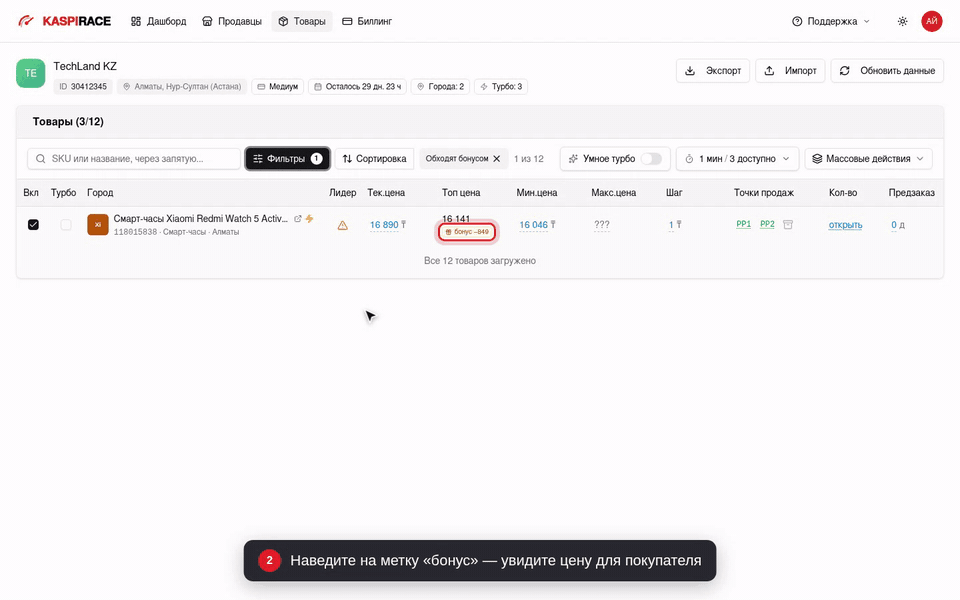Click the Экспорт button
The height and width of the screenshot is (600, 960).
point(713,70)
